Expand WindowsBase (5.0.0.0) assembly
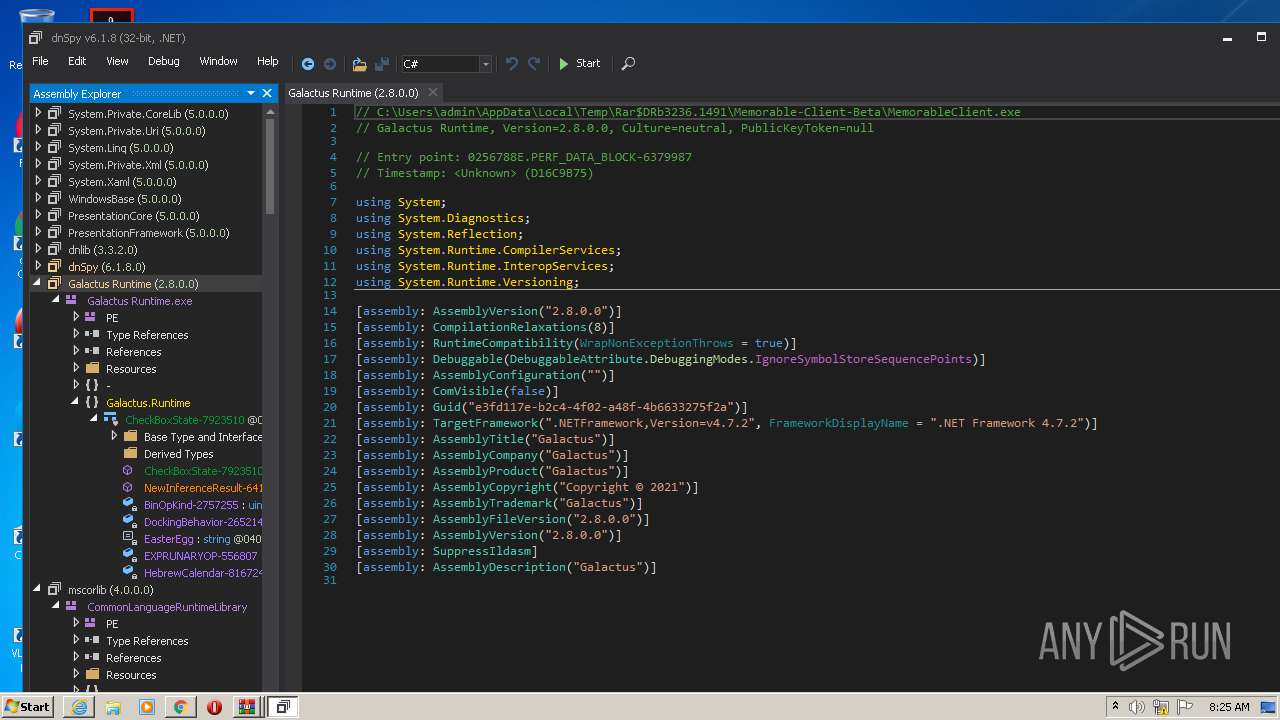This screenshot has width=1280, height=720. 39,199
